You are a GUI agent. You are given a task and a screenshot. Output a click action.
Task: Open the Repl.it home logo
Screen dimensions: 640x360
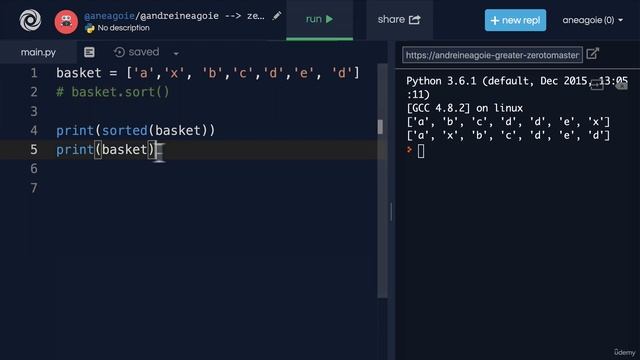point(30,20)
